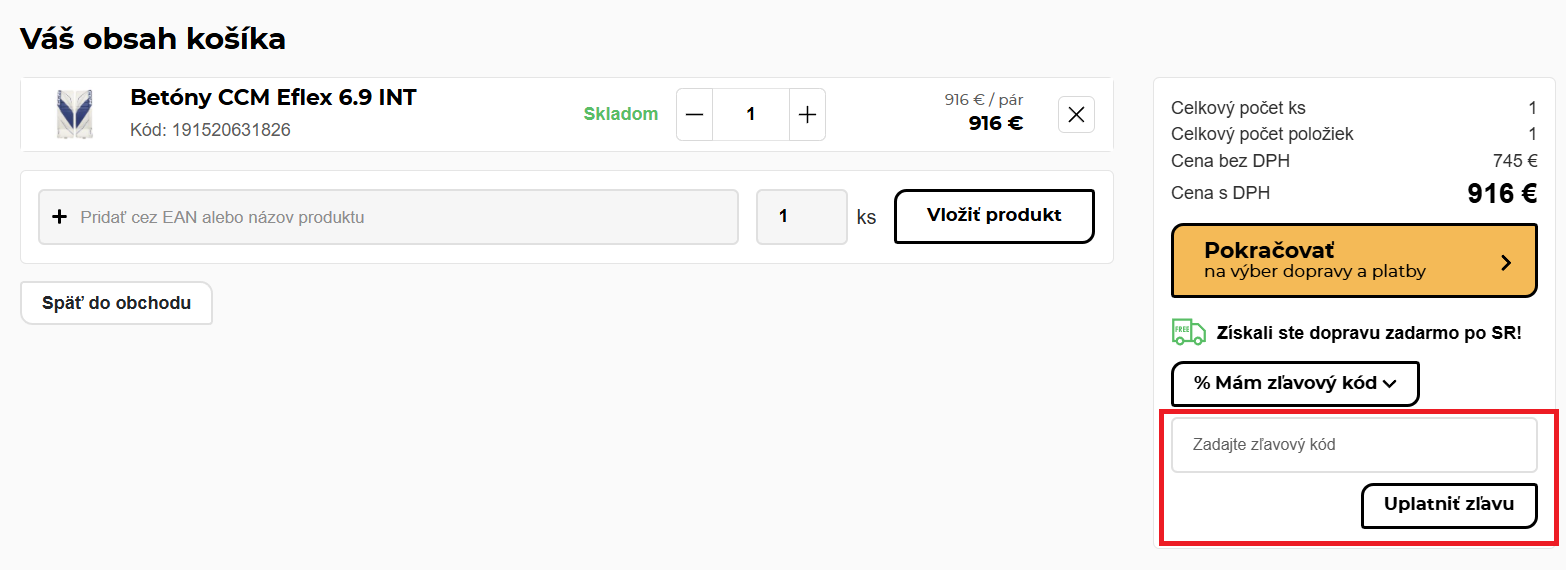Open the Betóny CCM Eflex product thumbnail
The width and height of the screenshot is (1566, 570).
pyautogui.click(x=74, y=114)
